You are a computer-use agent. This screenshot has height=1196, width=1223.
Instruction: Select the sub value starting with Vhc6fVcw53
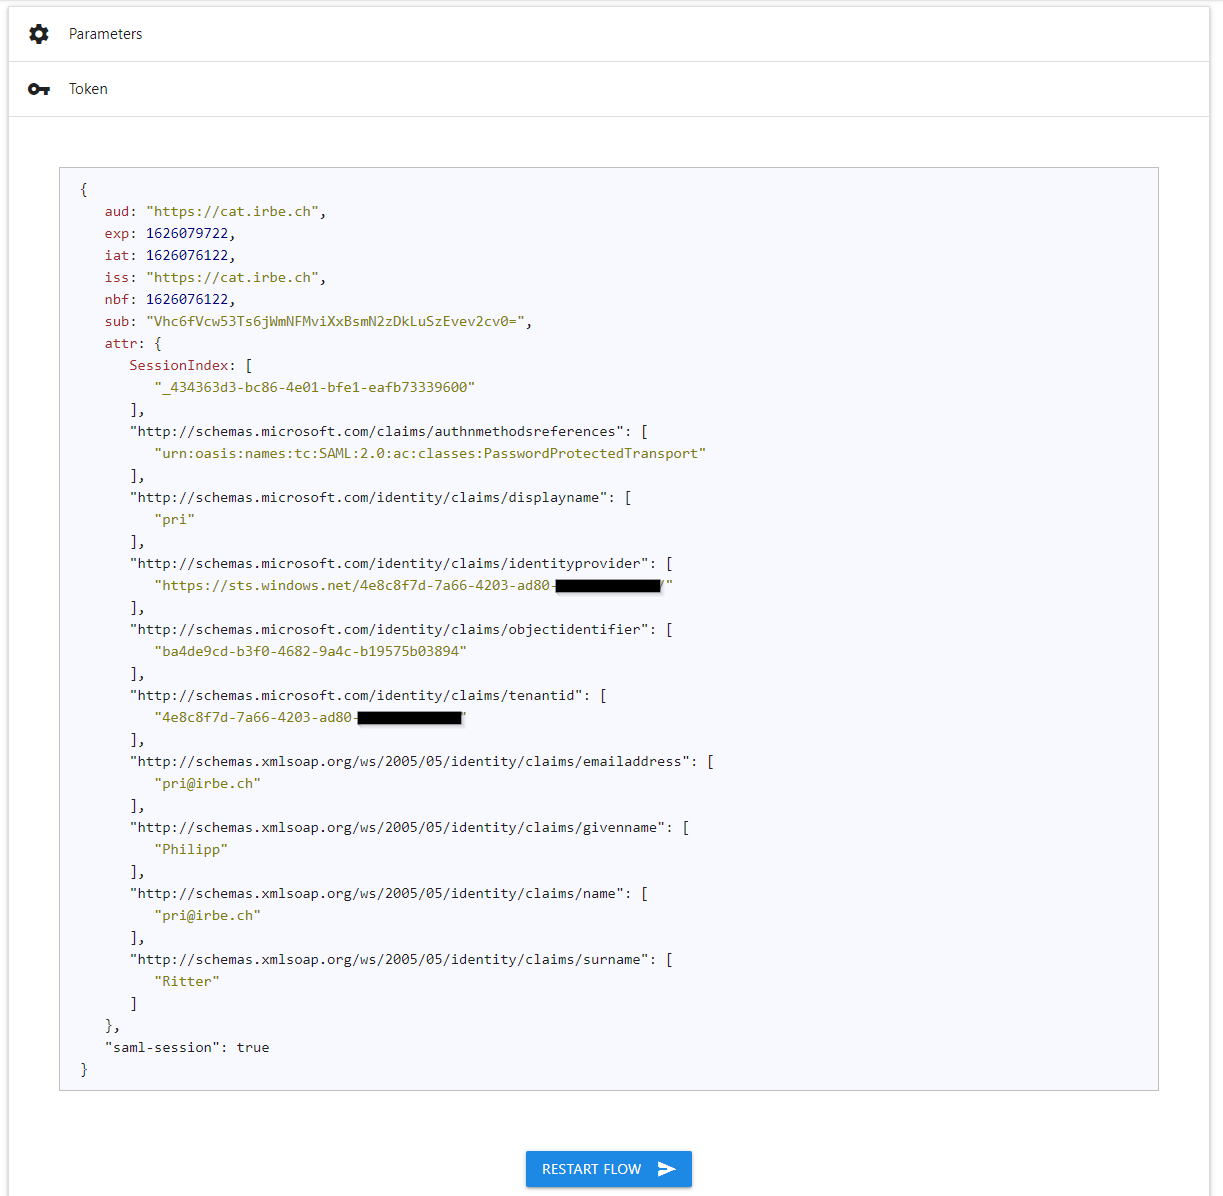336,321
